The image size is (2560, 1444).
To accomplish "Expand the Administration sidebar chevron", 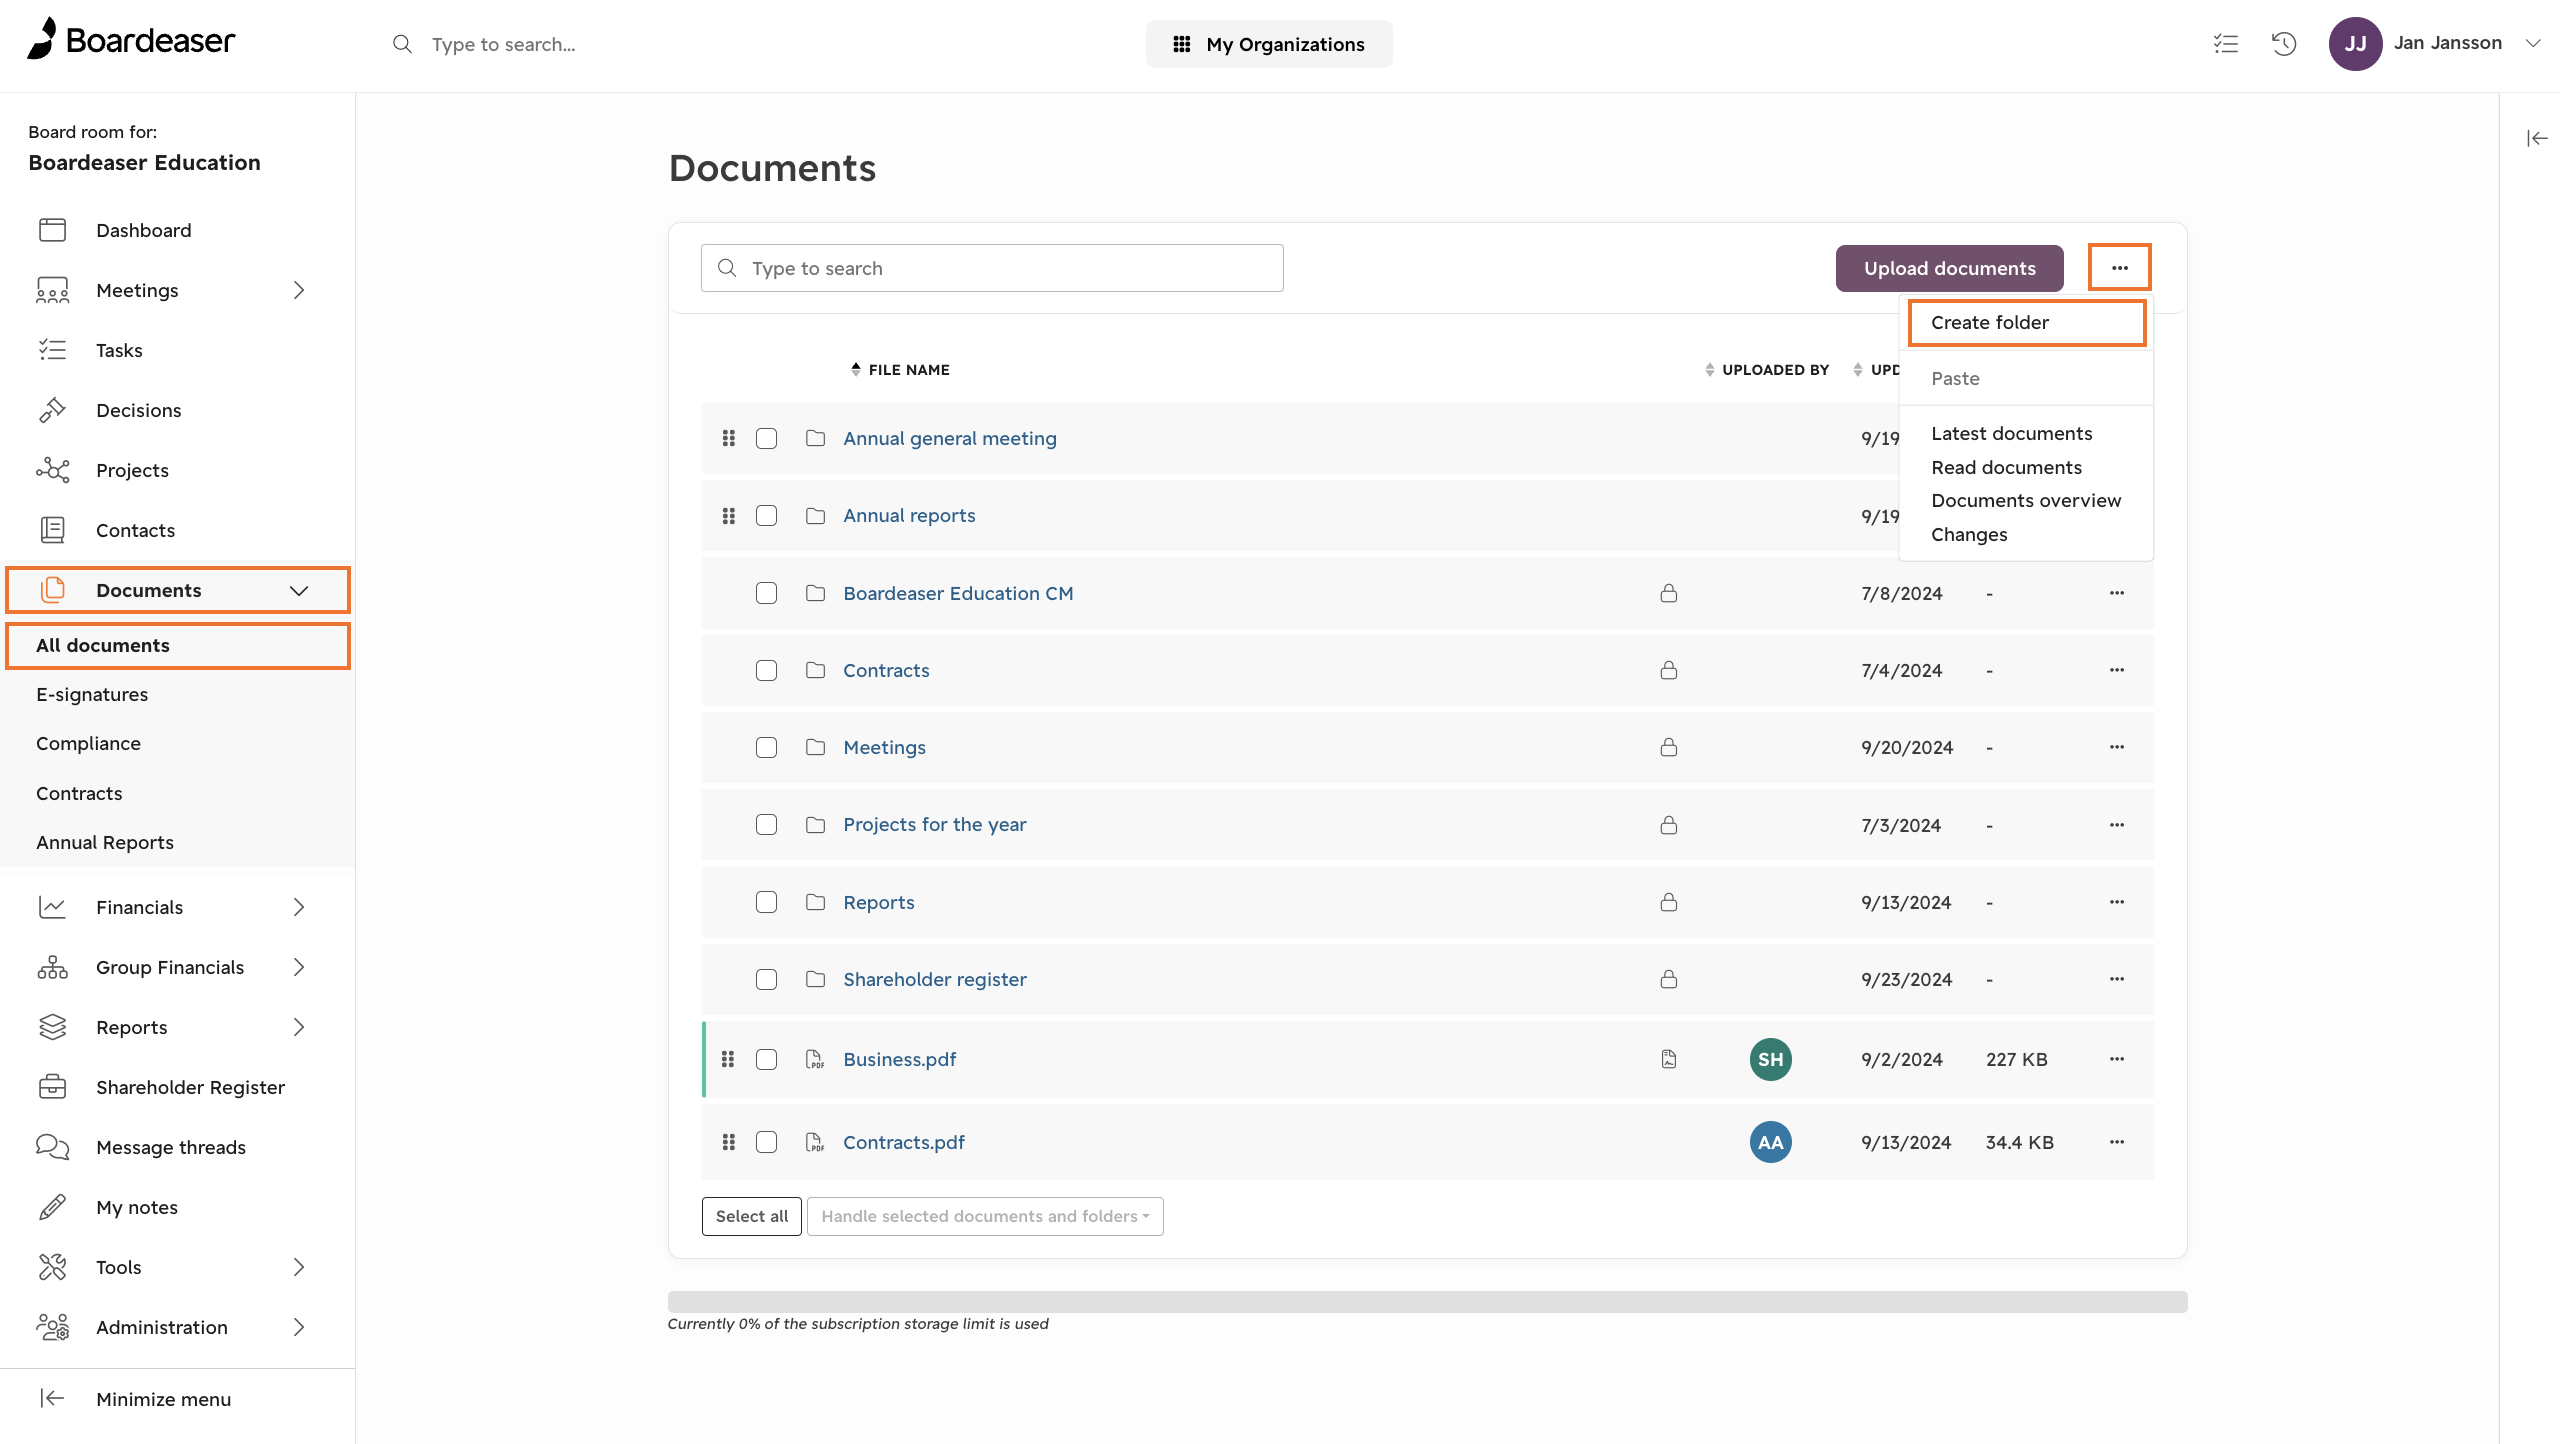I will (298, 1327).
